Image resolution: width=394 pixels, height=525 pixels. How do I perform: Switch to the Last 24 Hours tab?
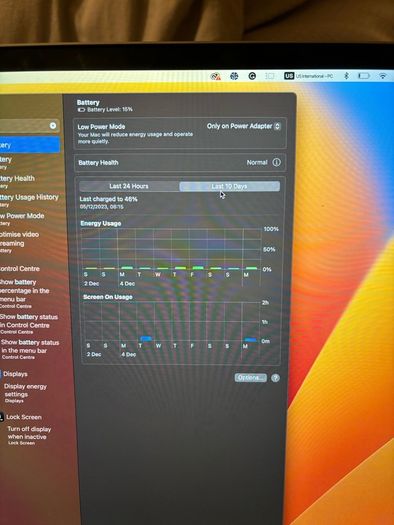[x=129, y=186]
